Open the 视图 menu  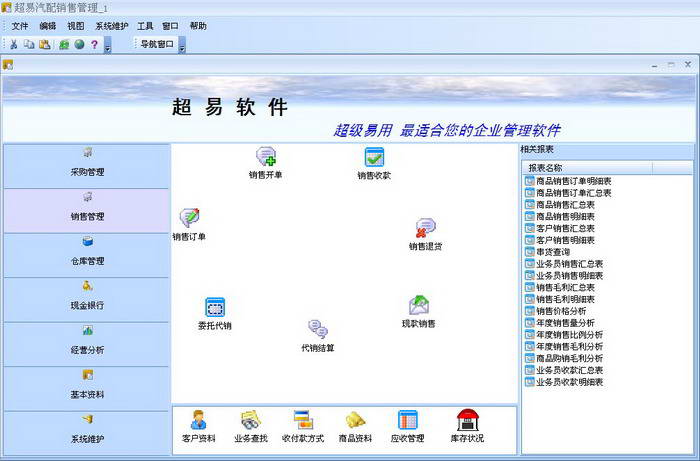click(75, 26)
